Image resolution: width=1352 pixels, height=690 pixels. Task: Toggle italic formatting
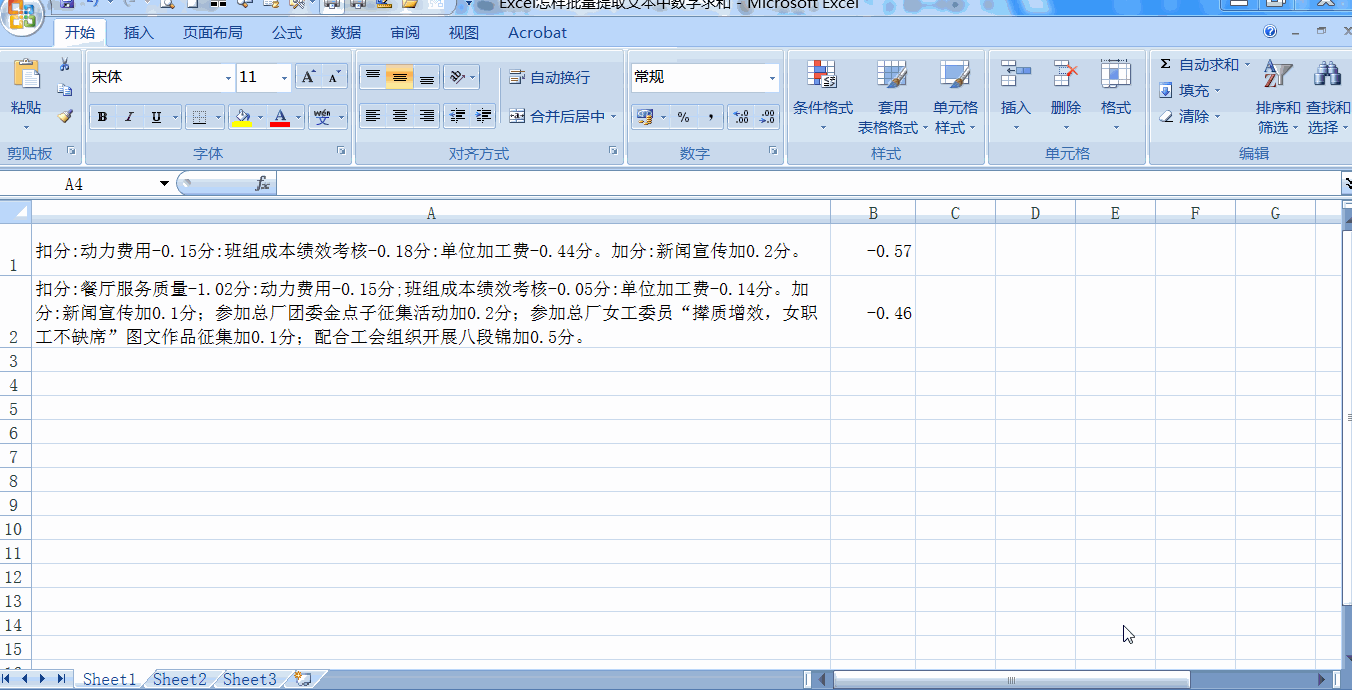click(130, 116)
